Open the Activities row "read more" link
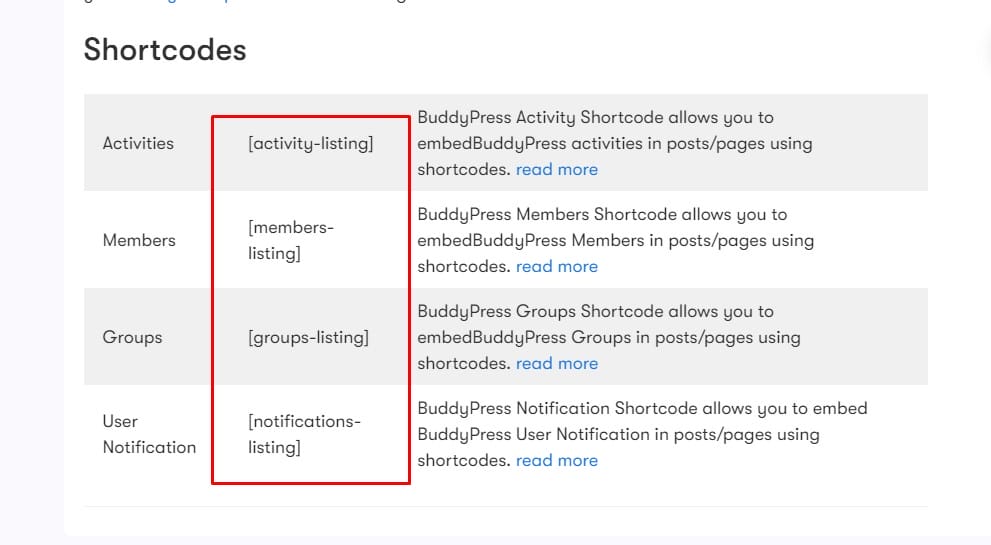Screen dimensions: 991x545 click(557, 169)
